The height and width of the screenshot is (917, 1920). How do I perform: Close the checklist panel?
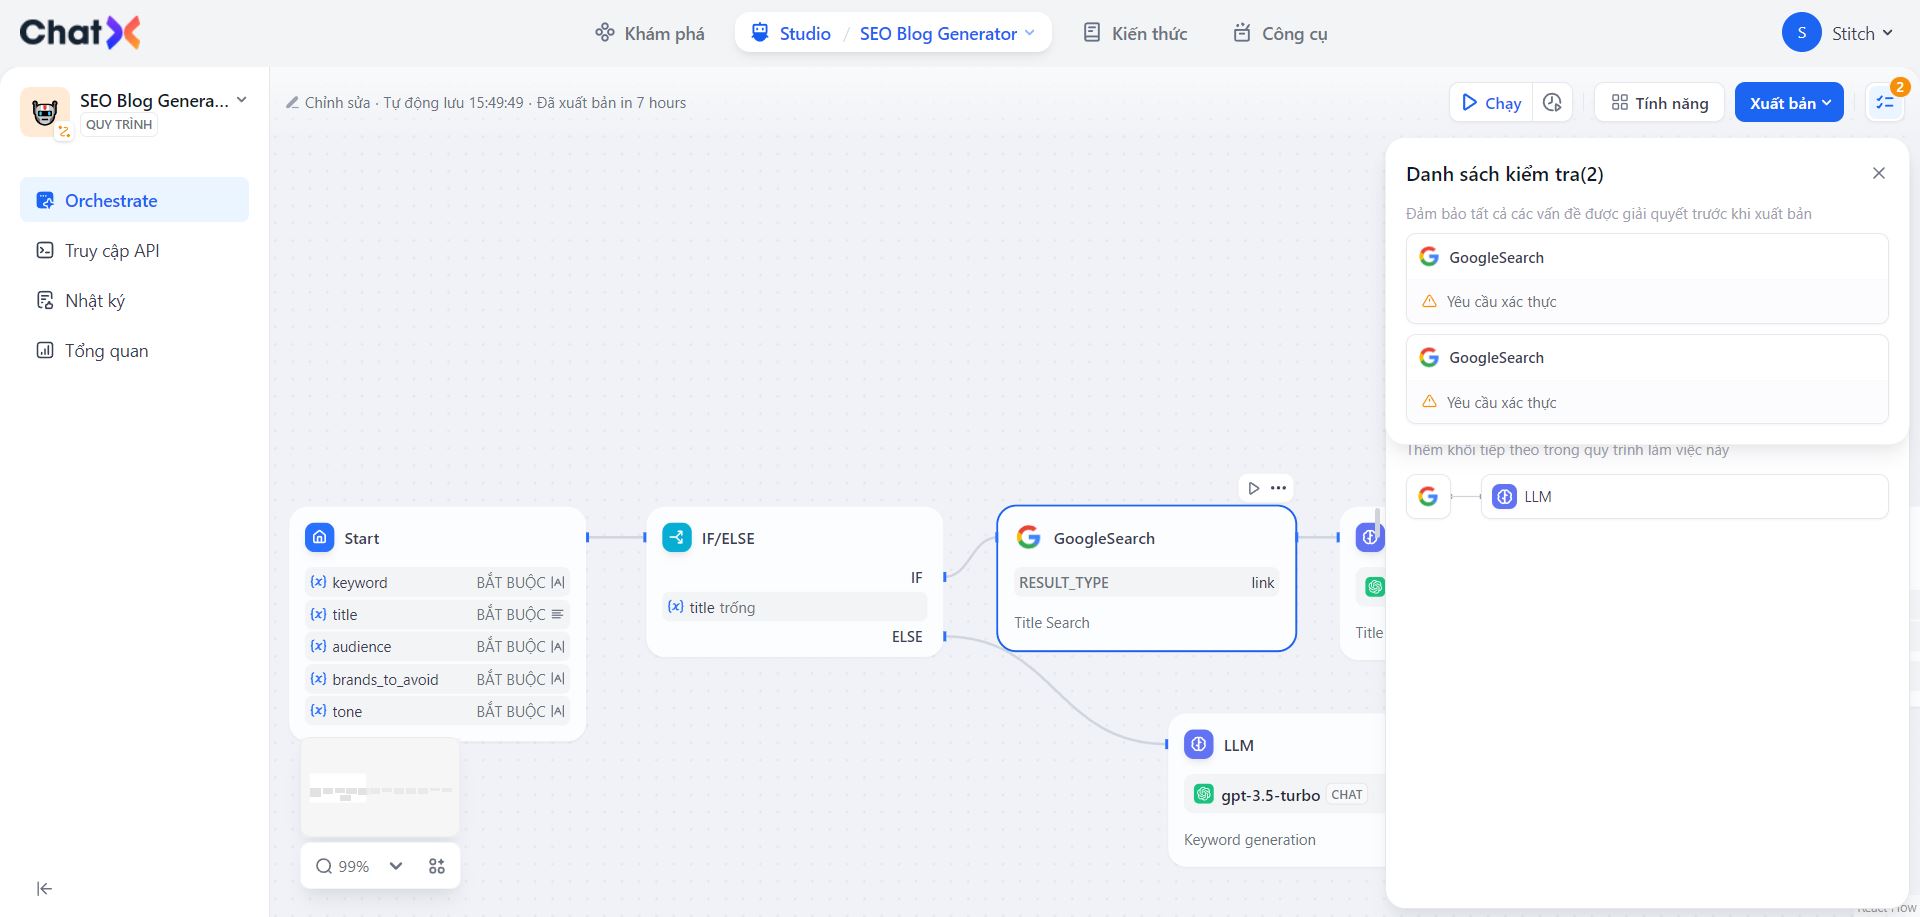[1879, 173]
